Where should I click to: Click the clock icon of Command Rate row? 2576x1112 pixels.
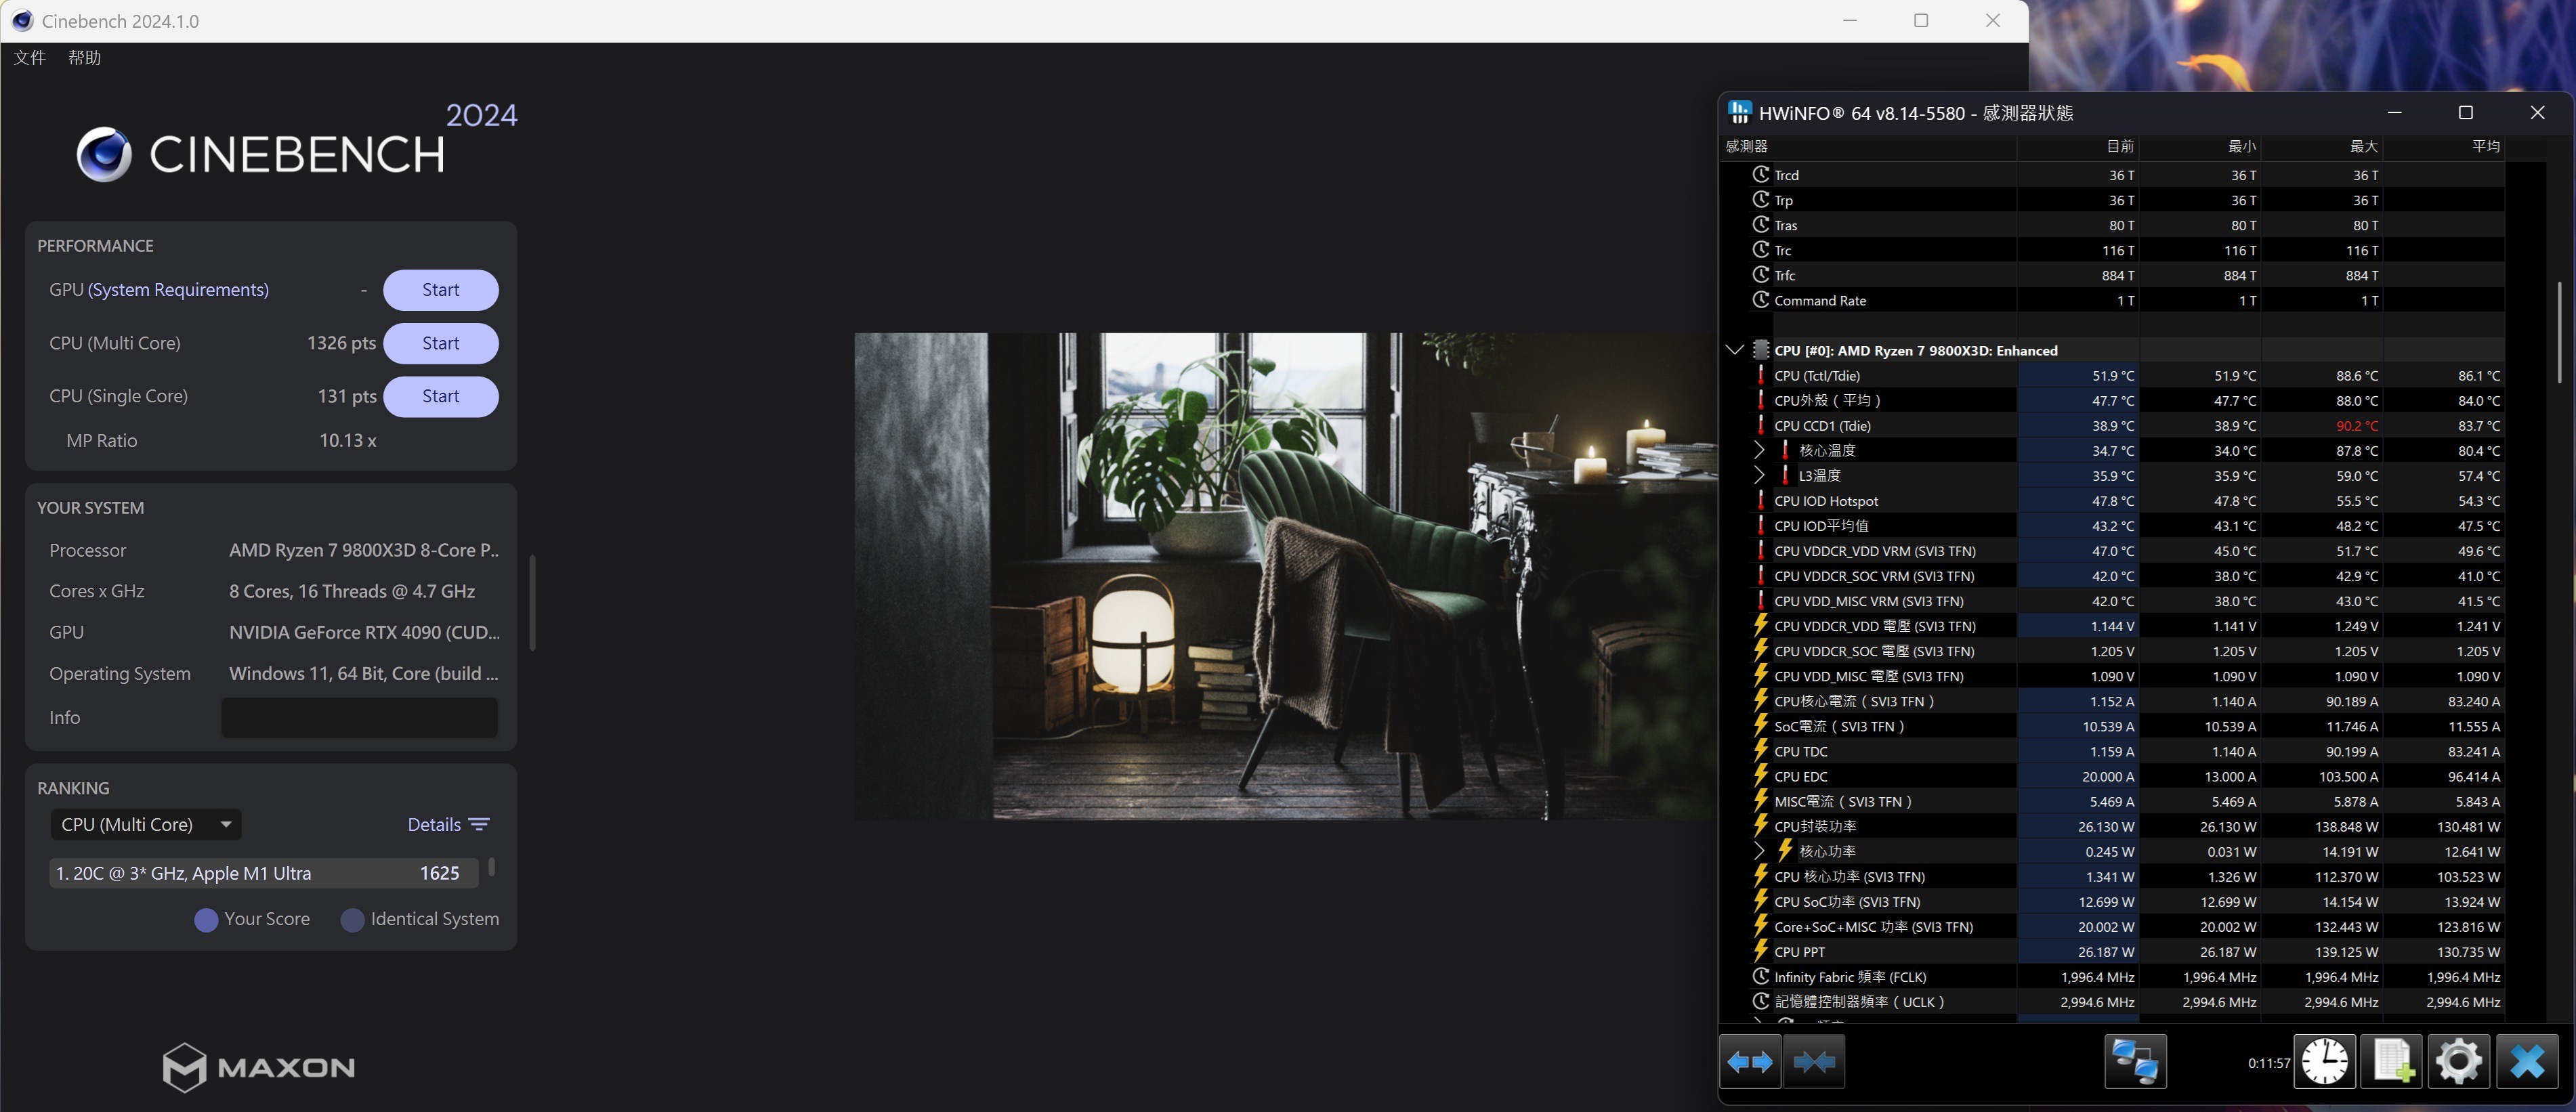[1761, 299]
